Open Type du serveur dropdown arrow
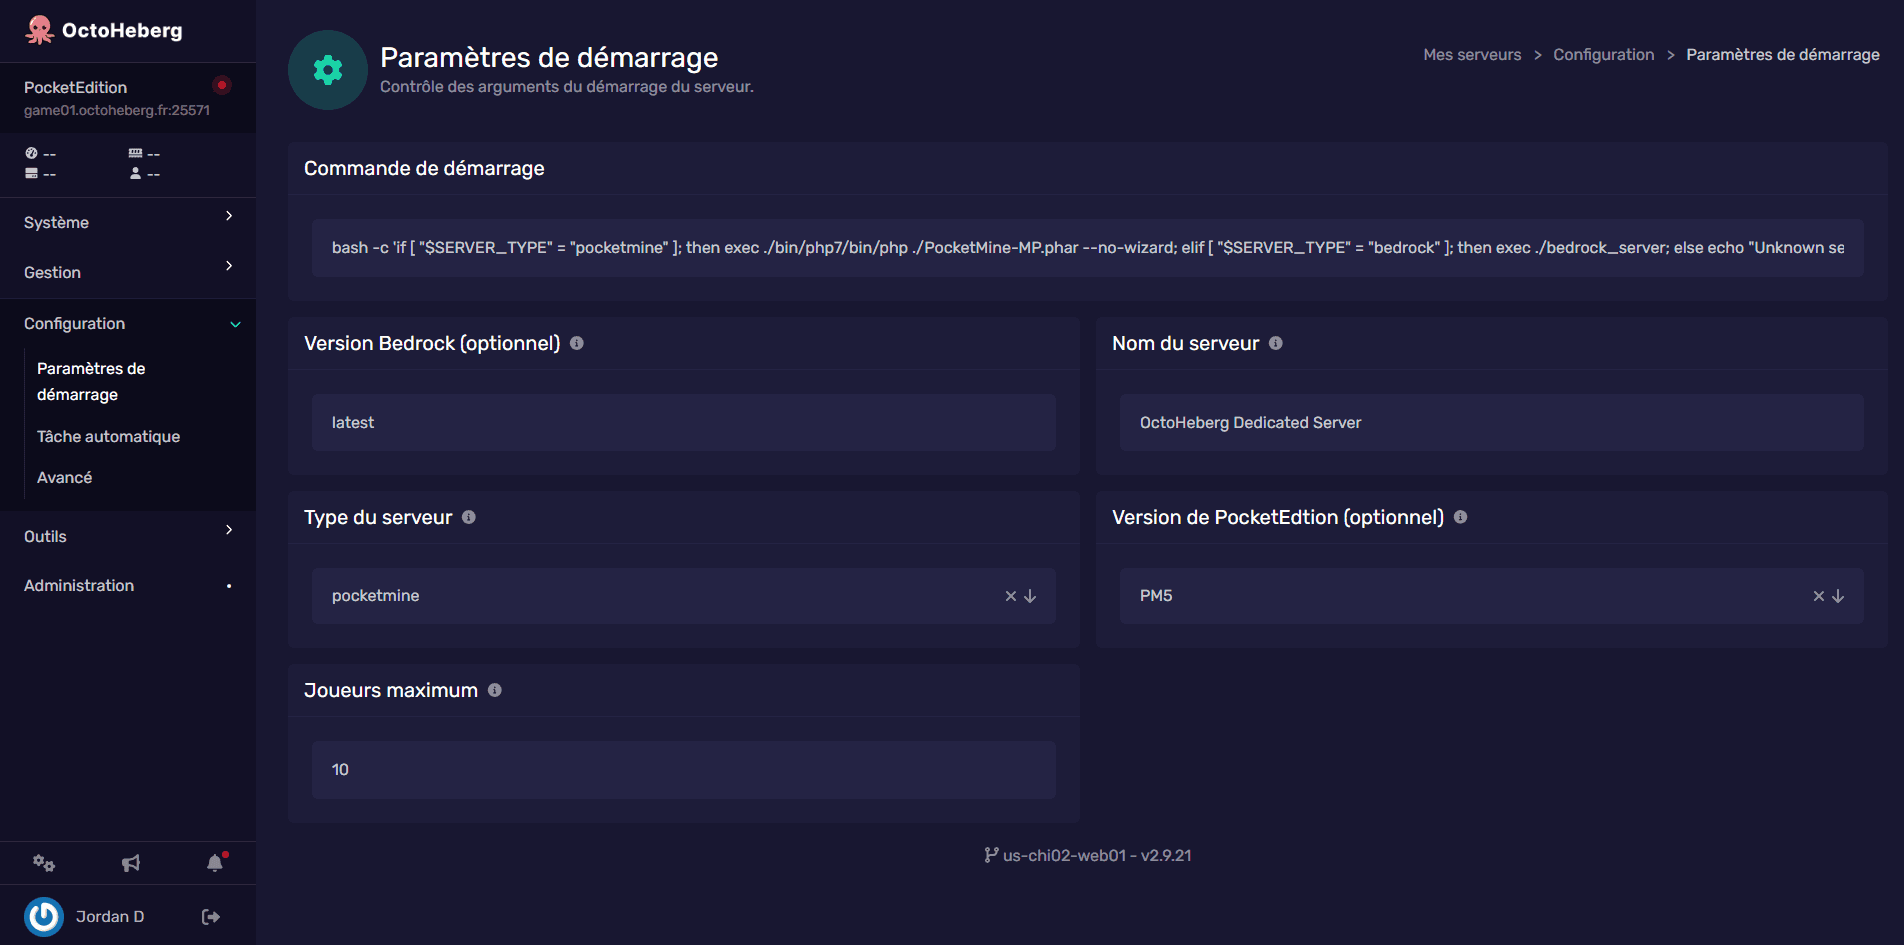This screenshot has width=1904, height=945. 1030,596
